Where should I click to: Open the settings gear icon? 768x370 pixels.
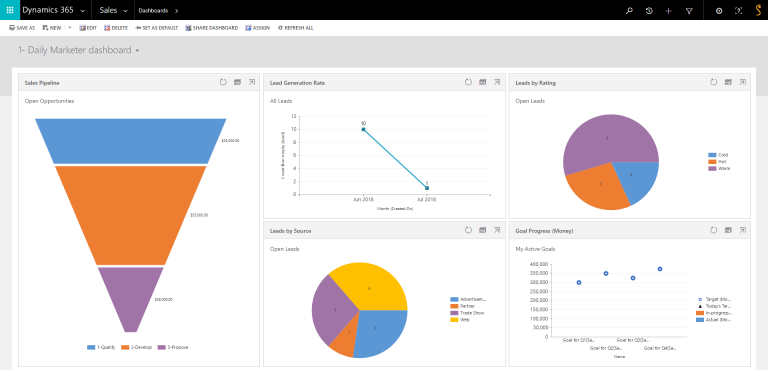pyautogui.click(x=719, y=10)
